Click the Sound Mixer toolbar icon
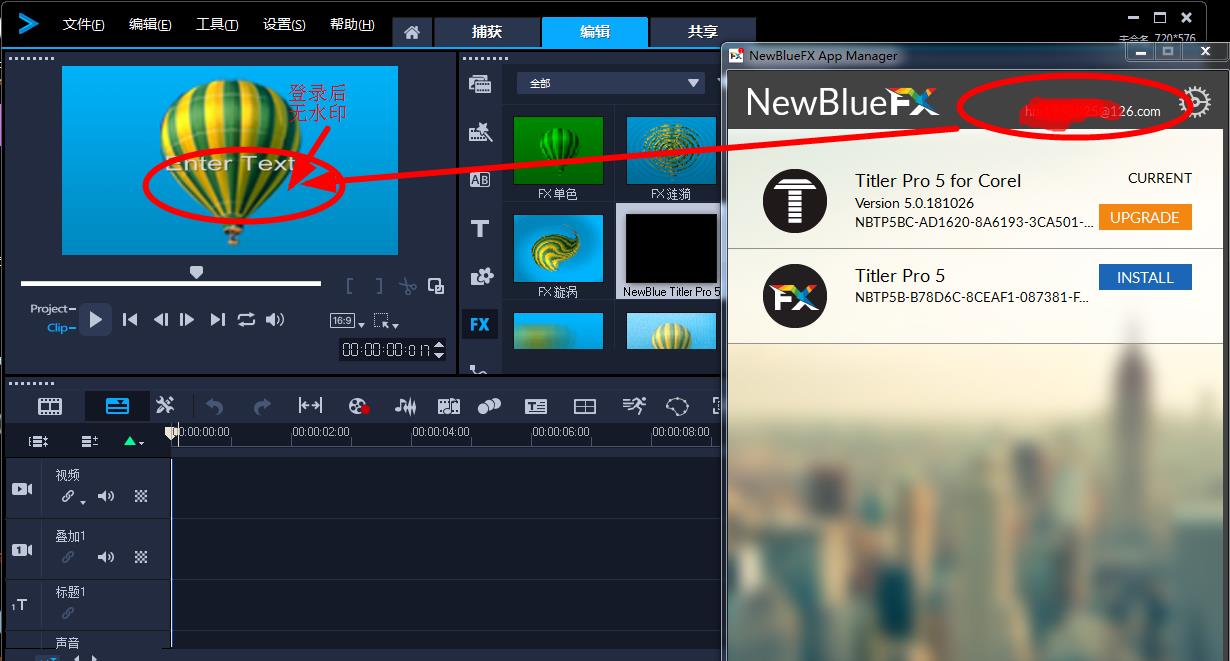 pos(405,406)
